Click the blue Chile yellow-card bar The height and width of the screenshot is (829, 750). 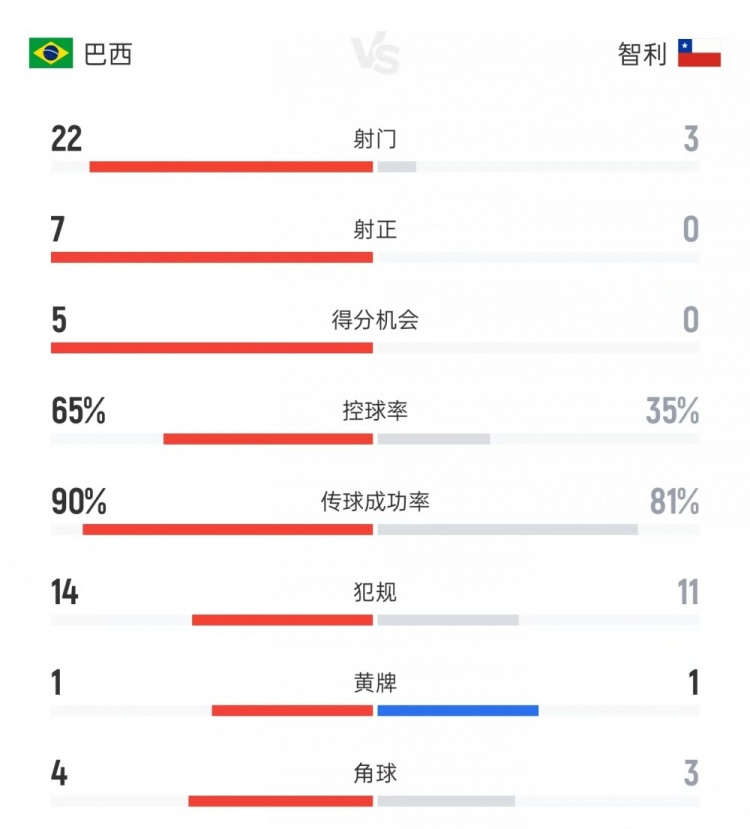coord(457,711)
